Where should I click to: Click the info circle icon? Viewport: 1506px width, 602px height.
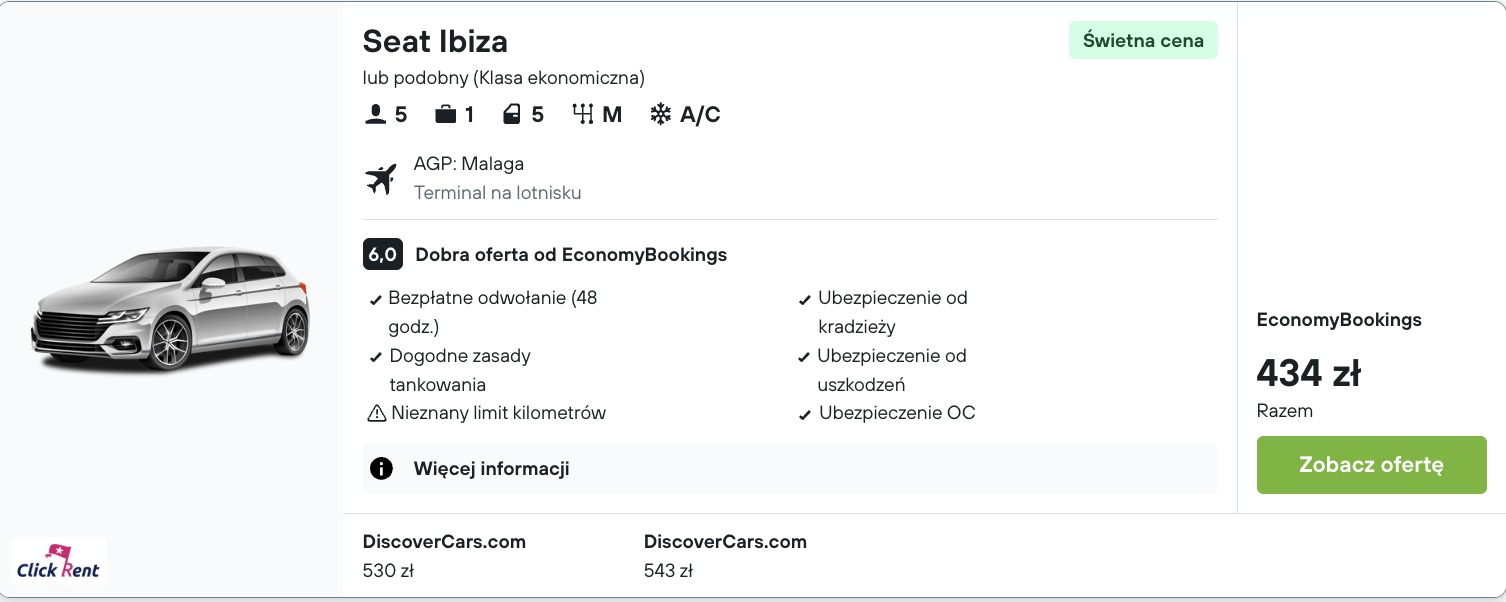pos(381,468)
